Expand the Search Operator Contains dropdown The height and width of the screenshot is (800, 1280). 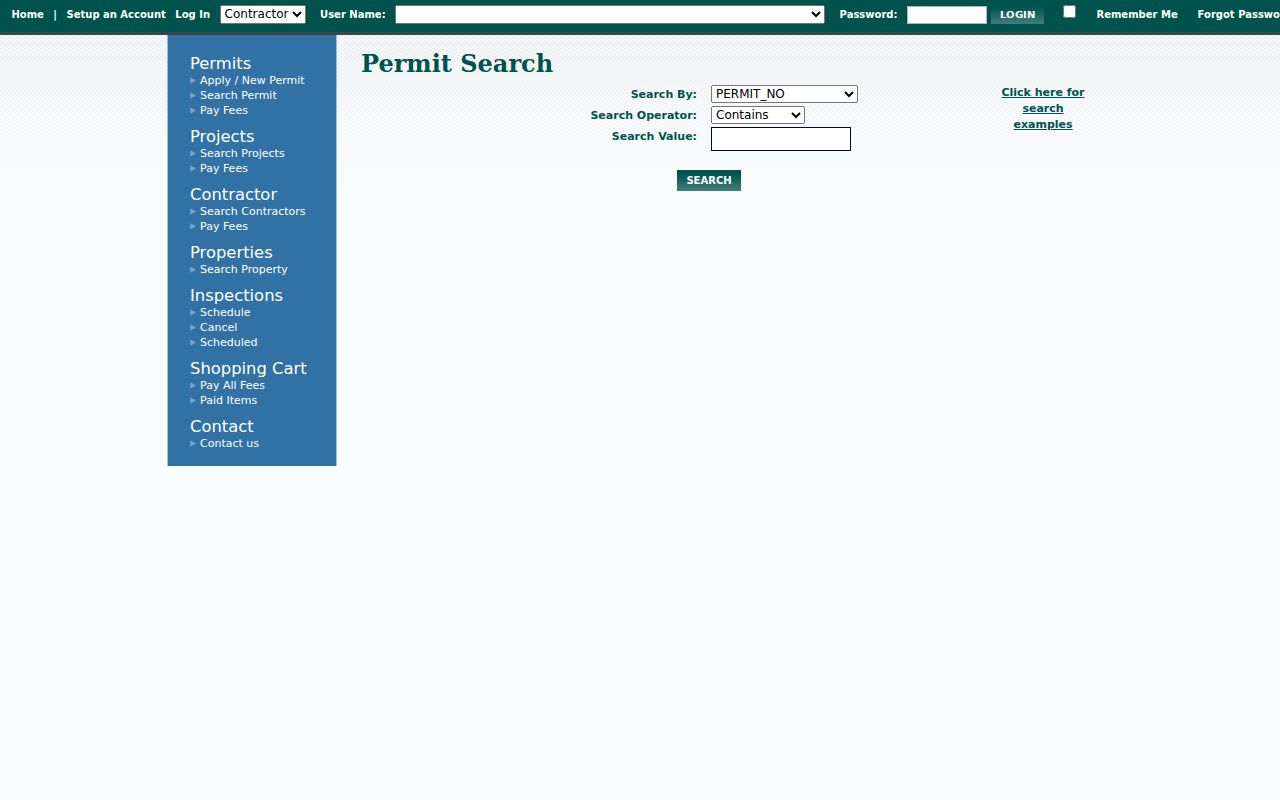point(757,115)
